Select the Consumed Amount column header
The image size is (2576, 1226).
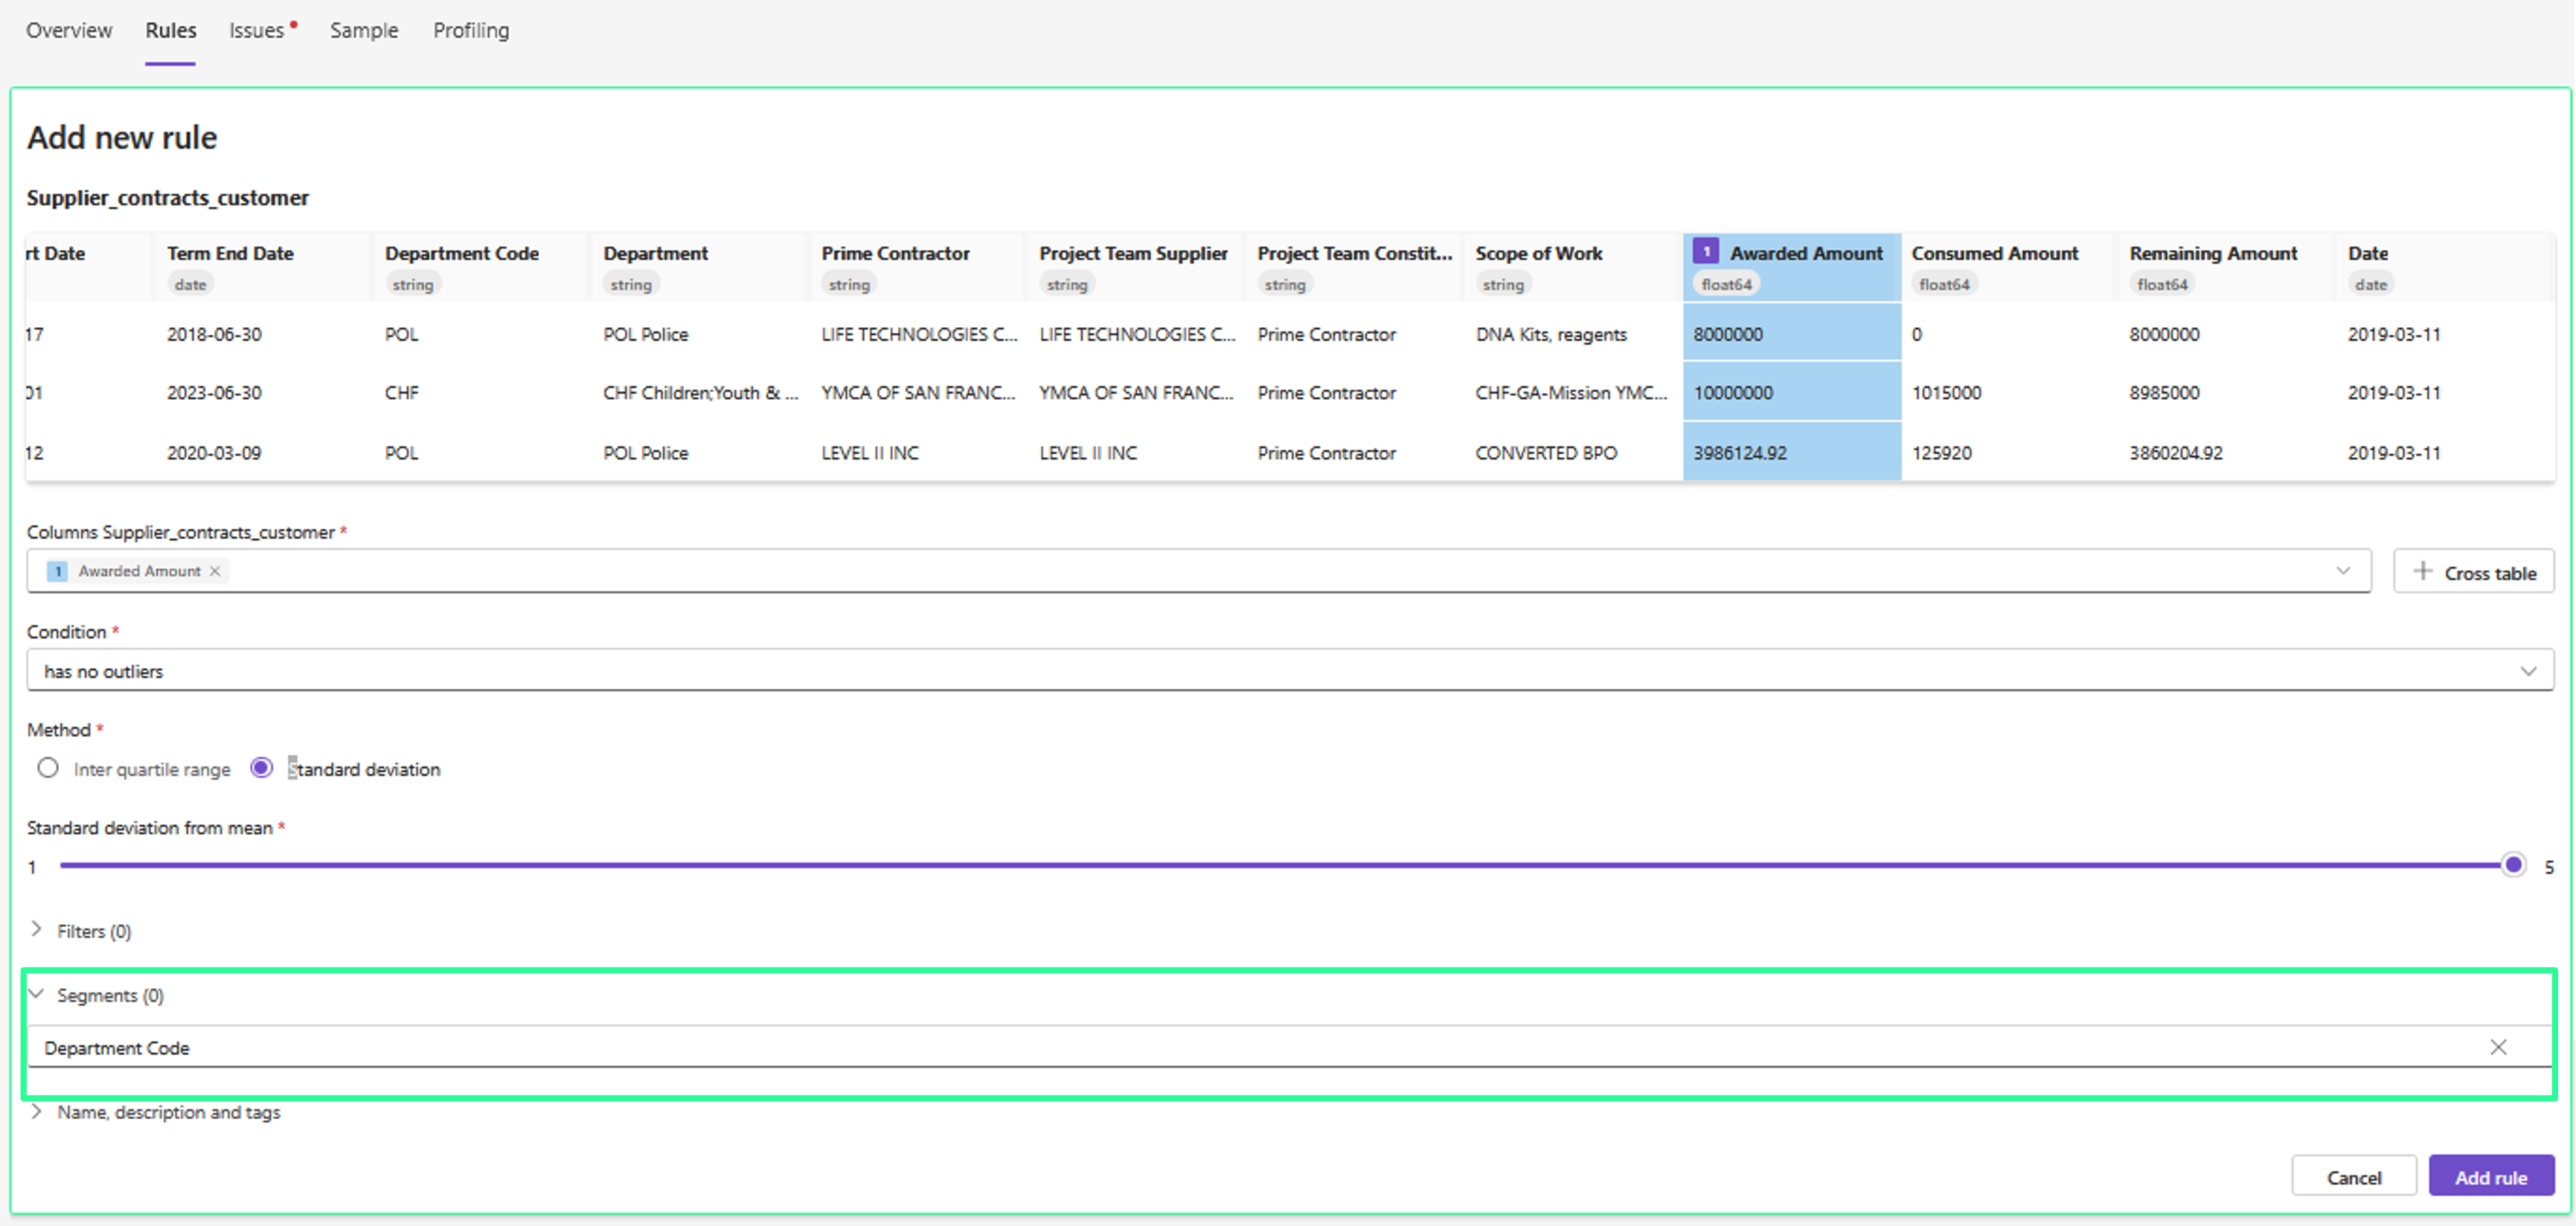click(1994, 253)
